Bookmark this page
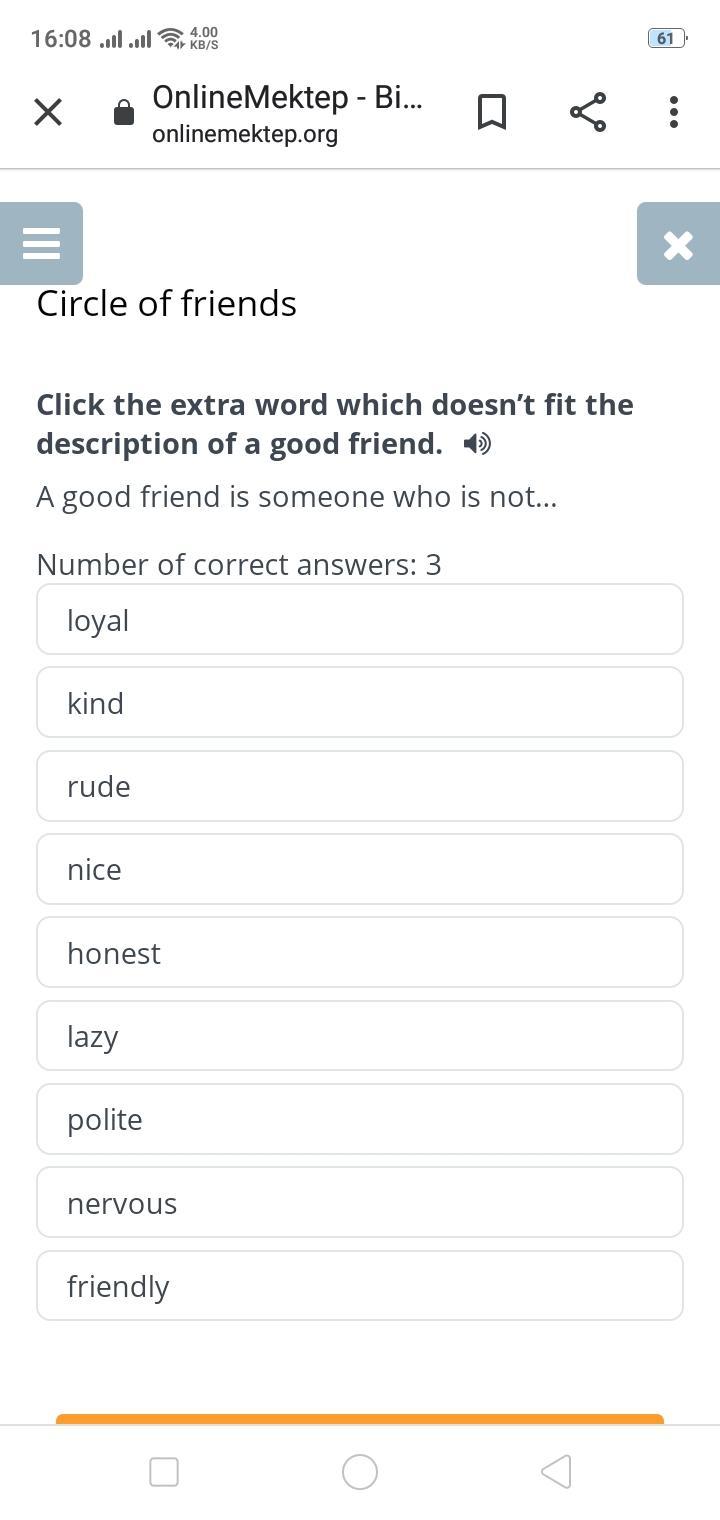The height and width of the screenshot is (1520, 720). pos(491,112)
